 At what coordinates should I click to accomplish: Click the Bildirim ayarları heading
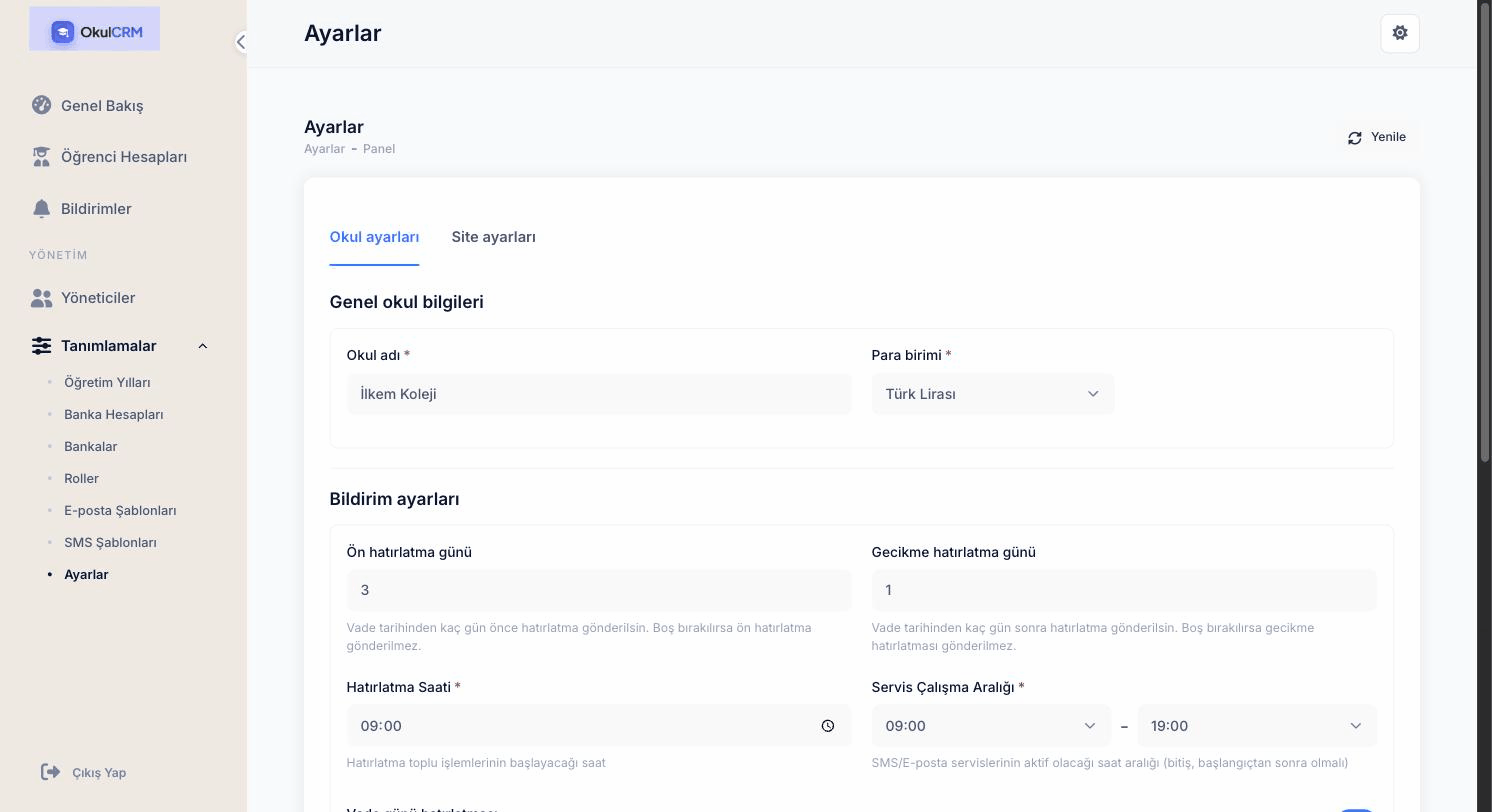click(x=395, y=498)
